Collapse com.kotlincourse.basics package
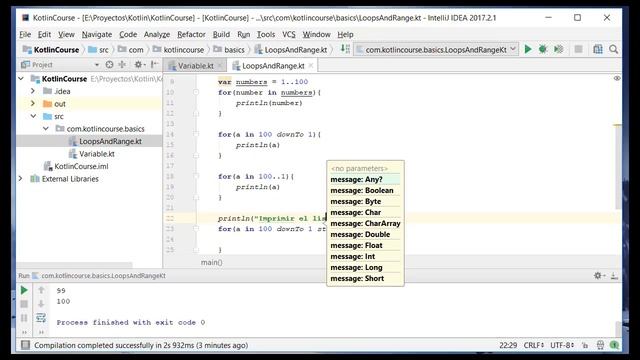Viewport: 640px width, 360px height. (x=46, y=129)
